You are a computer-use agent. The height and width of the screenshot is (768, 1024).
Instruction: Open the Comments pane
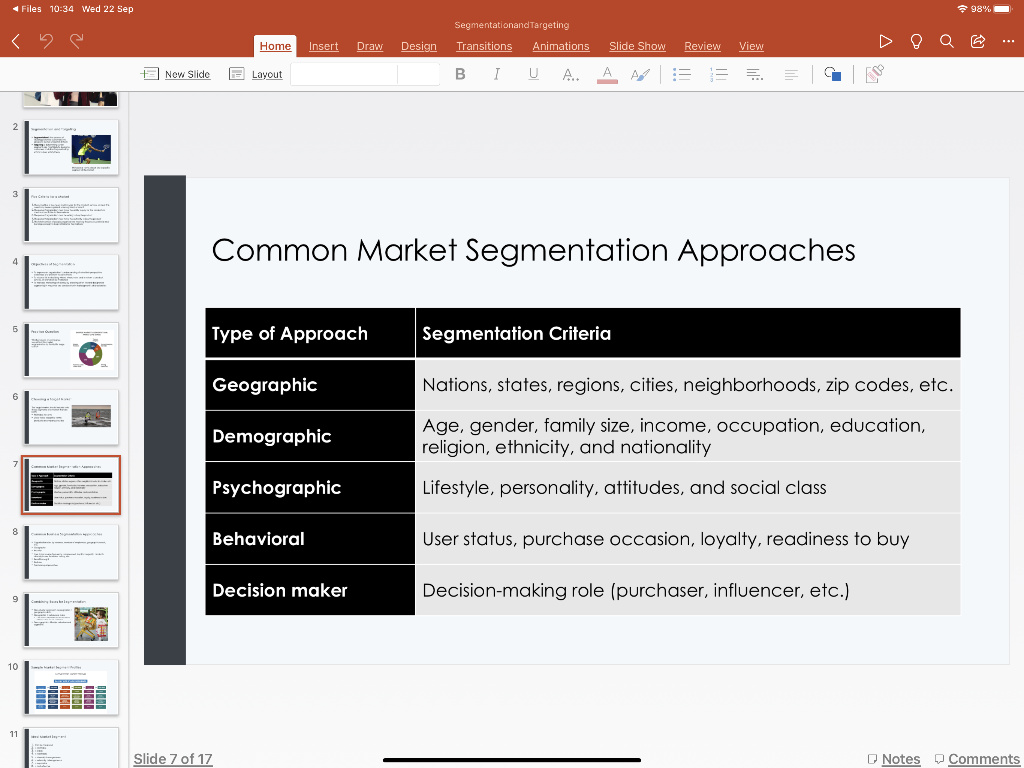coord(977,759)
